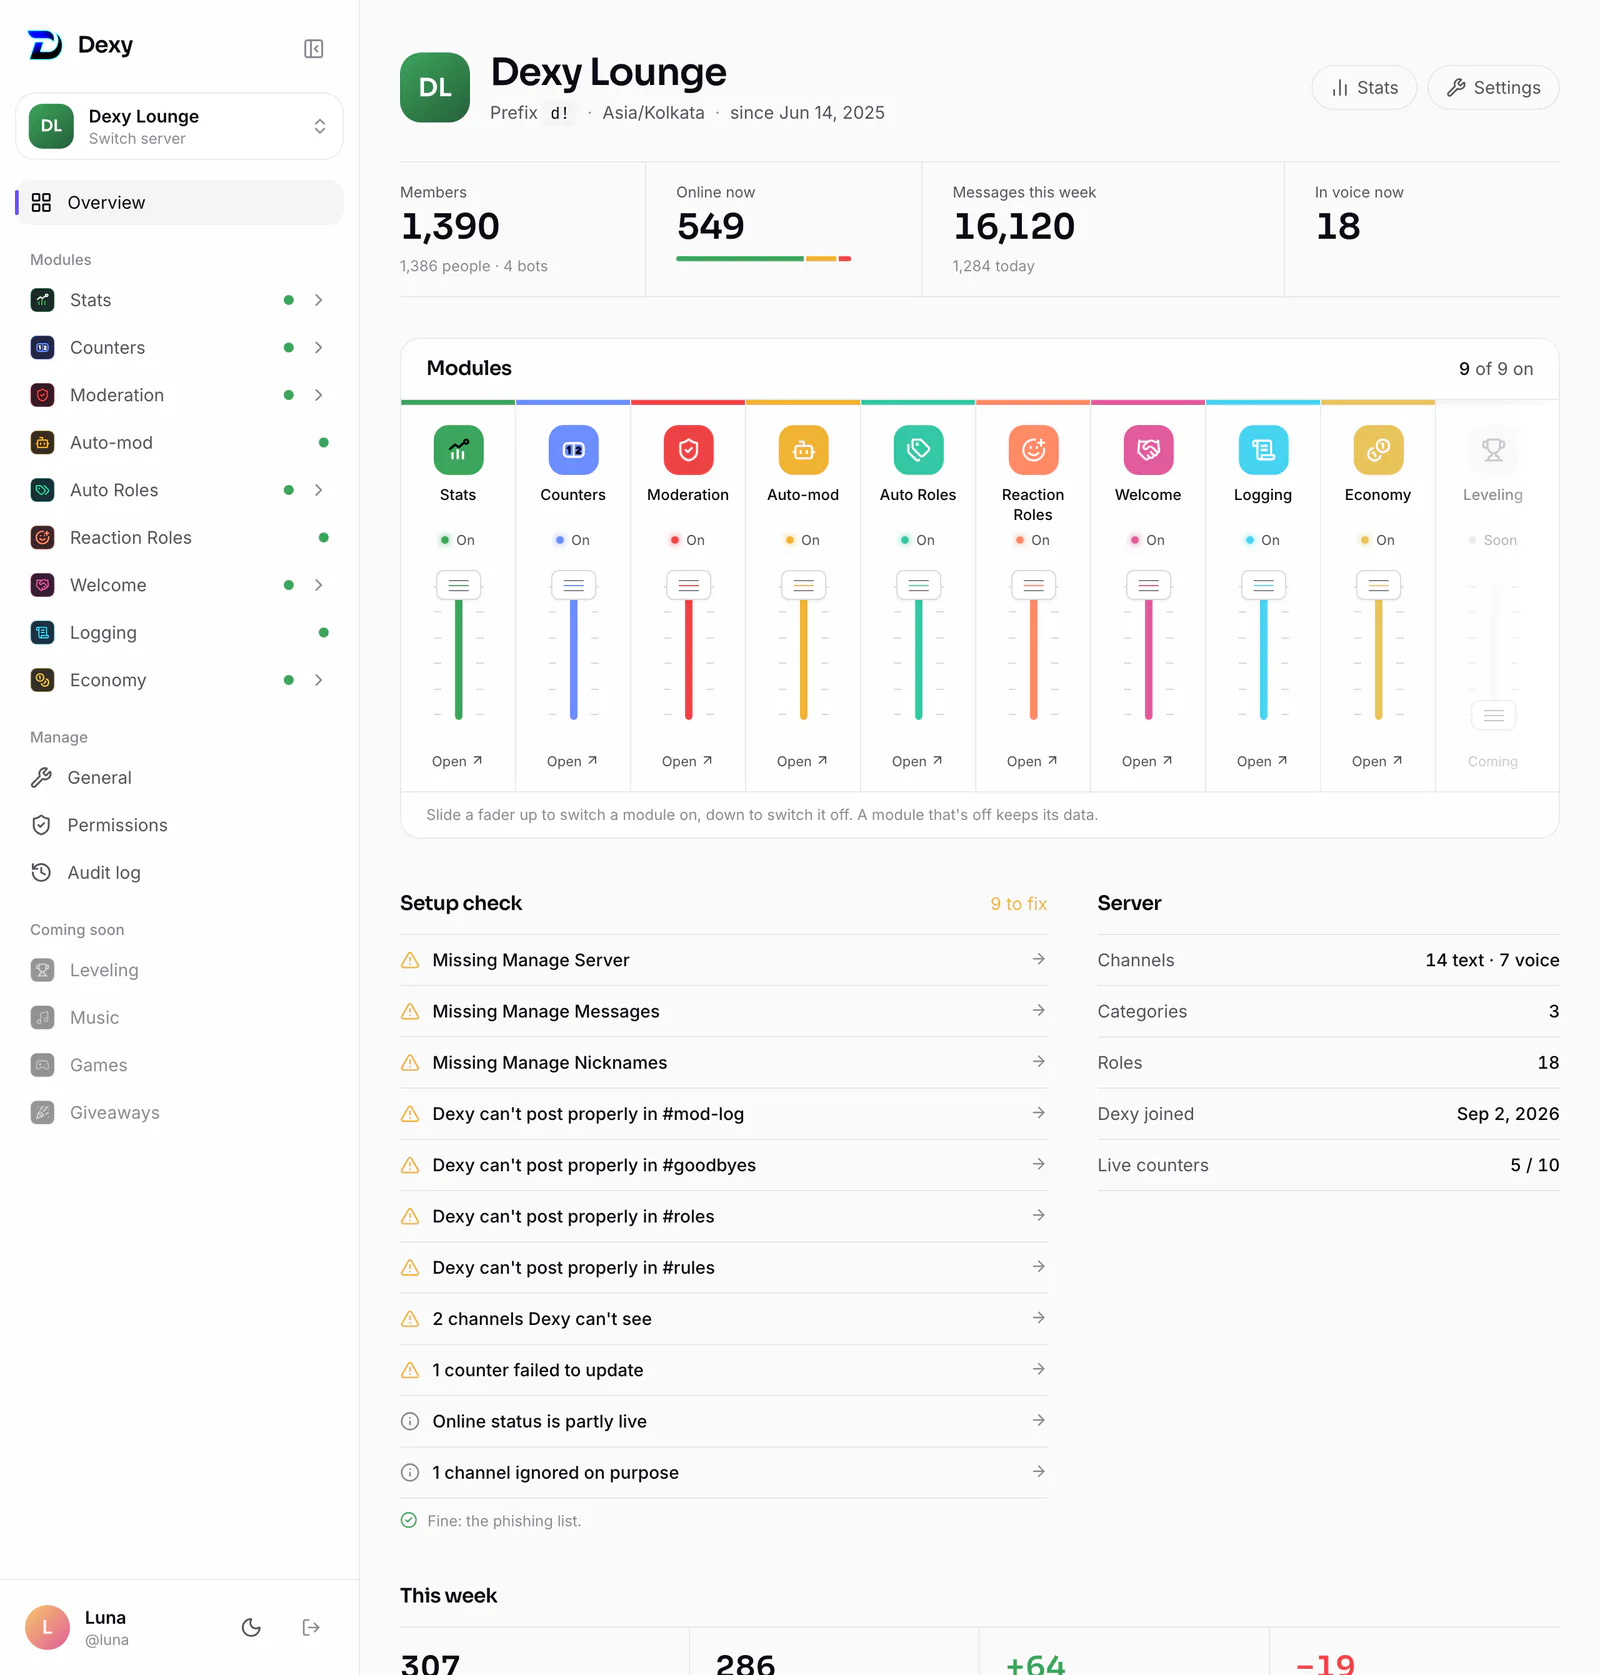Click the Auto Roles tag card icon
Image resolution: width=1600 pixels, height=1675 pixels.
point(918,450)
